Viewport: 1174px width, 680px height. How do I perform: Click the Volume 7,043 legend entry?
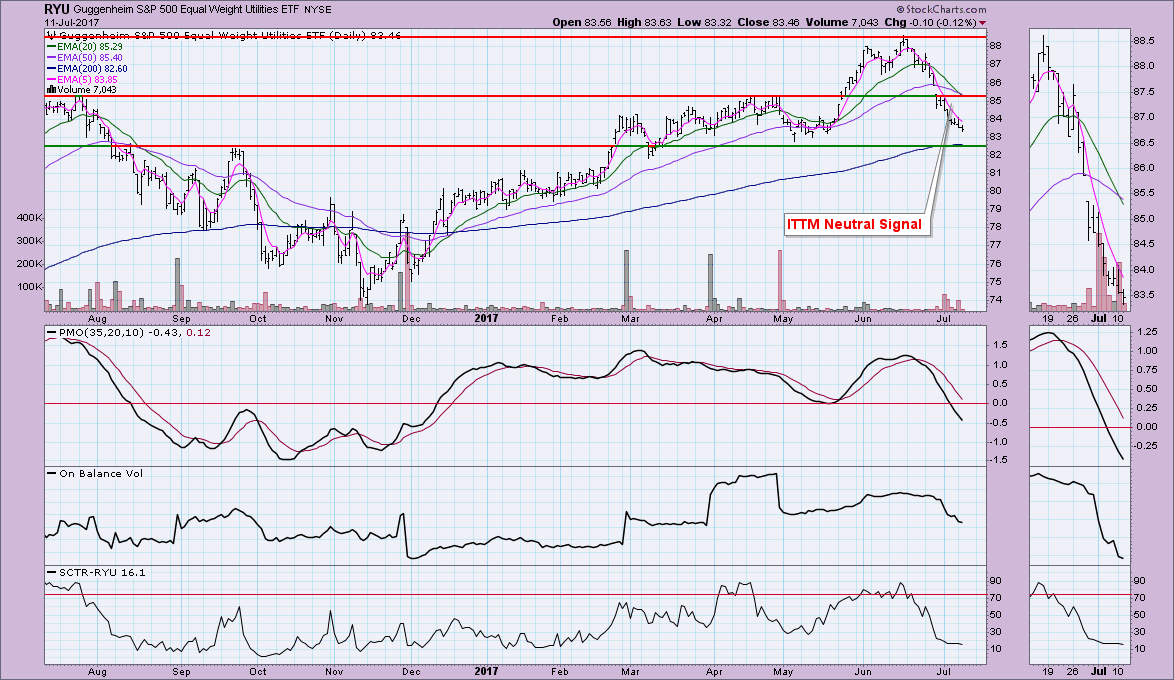click(x=87, y=90)
